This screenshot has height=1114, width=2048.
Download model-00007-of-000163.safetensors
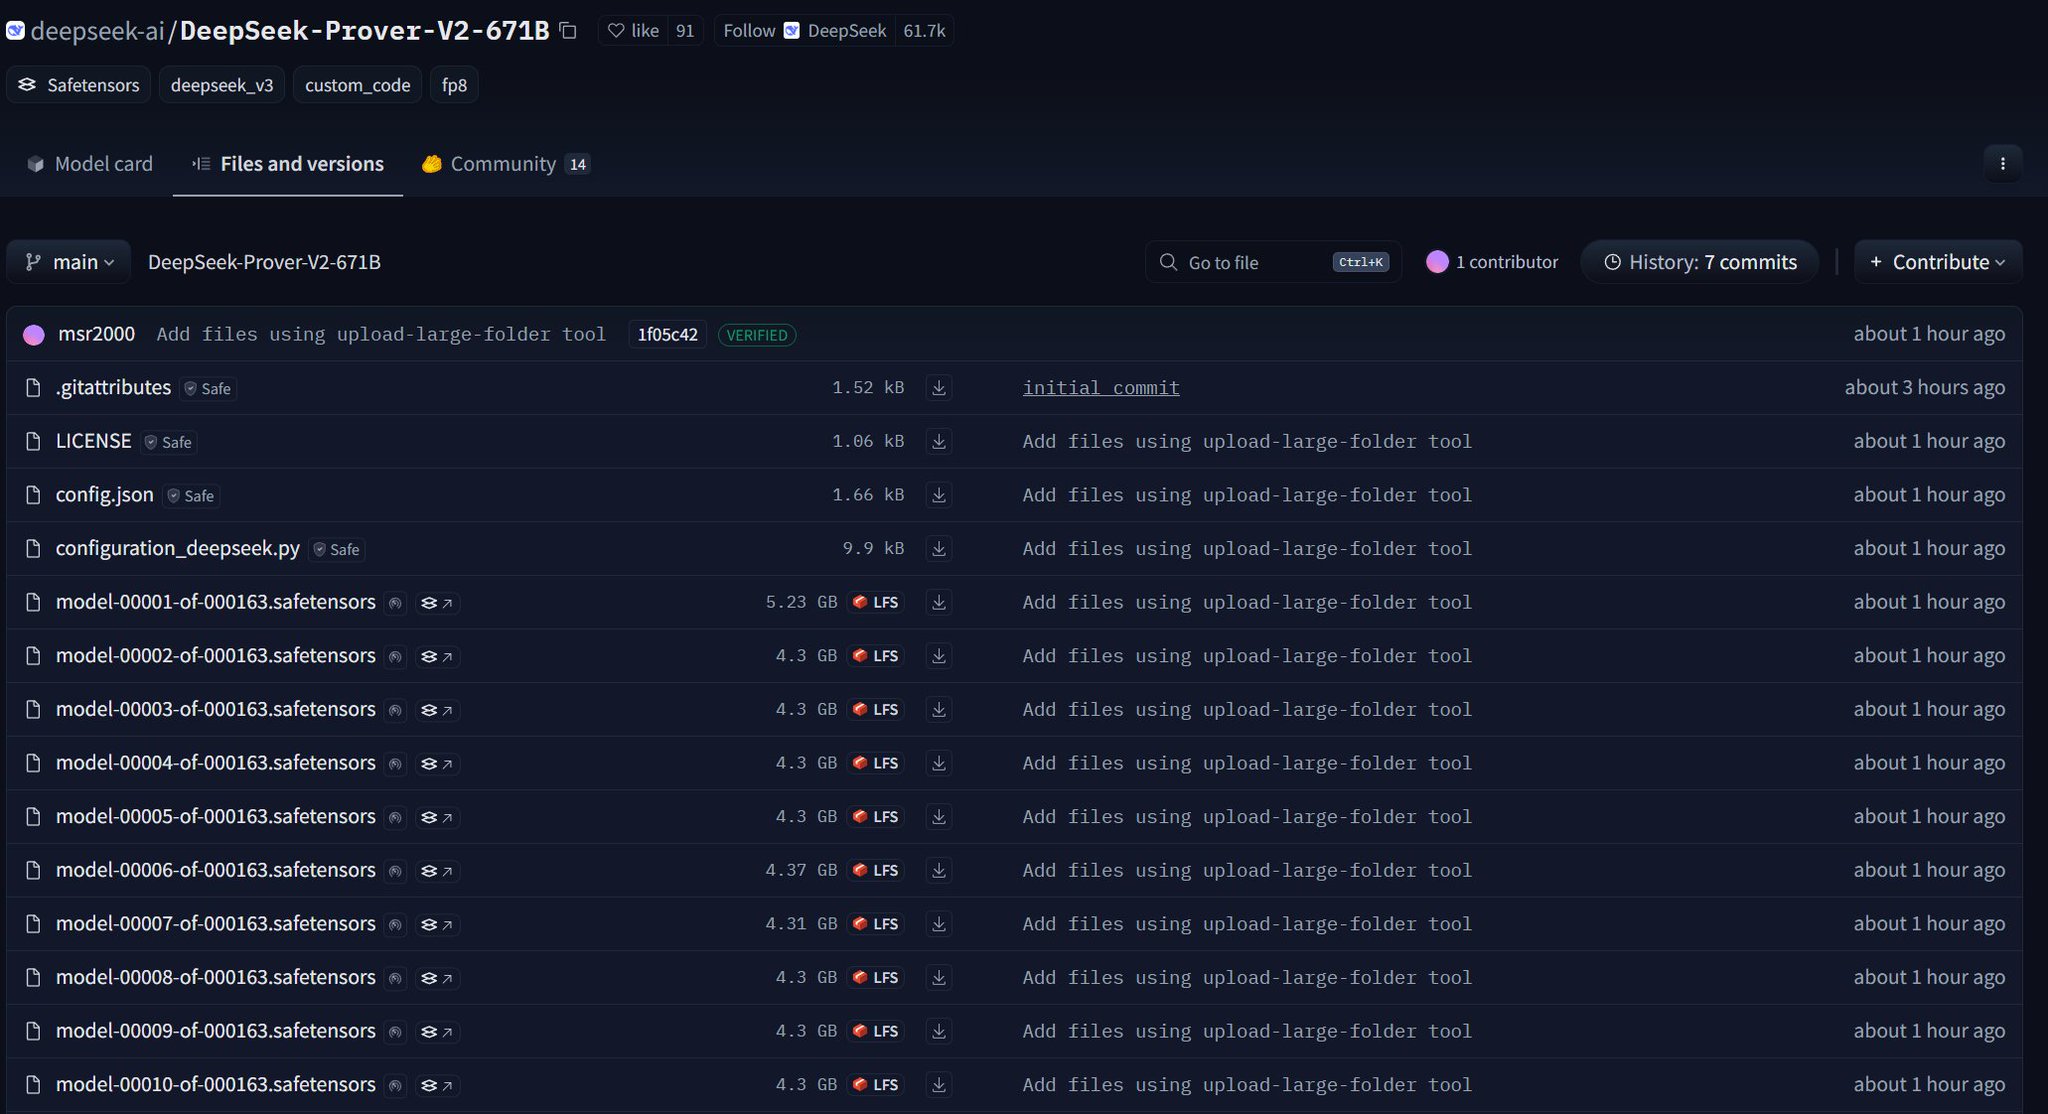939,924
